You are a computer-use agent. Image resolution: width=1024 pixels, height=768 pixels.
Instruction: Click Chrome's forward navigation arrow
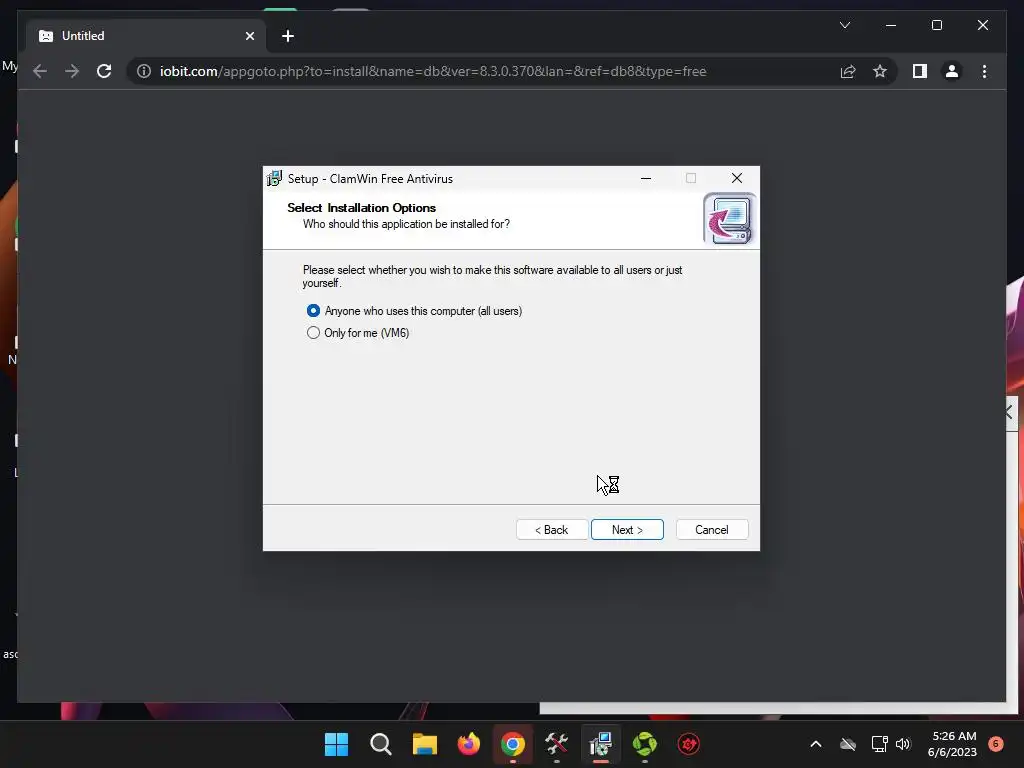(x=72, y=71)
